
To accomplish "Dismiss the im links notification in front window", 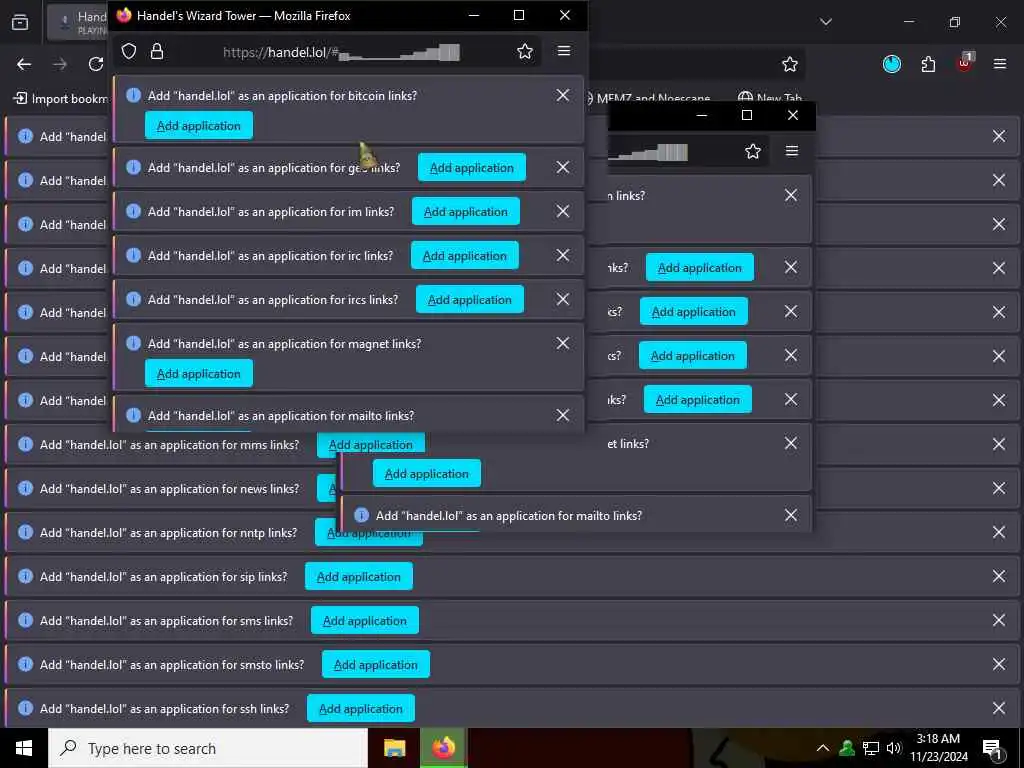I will click(x=563, y=211).
